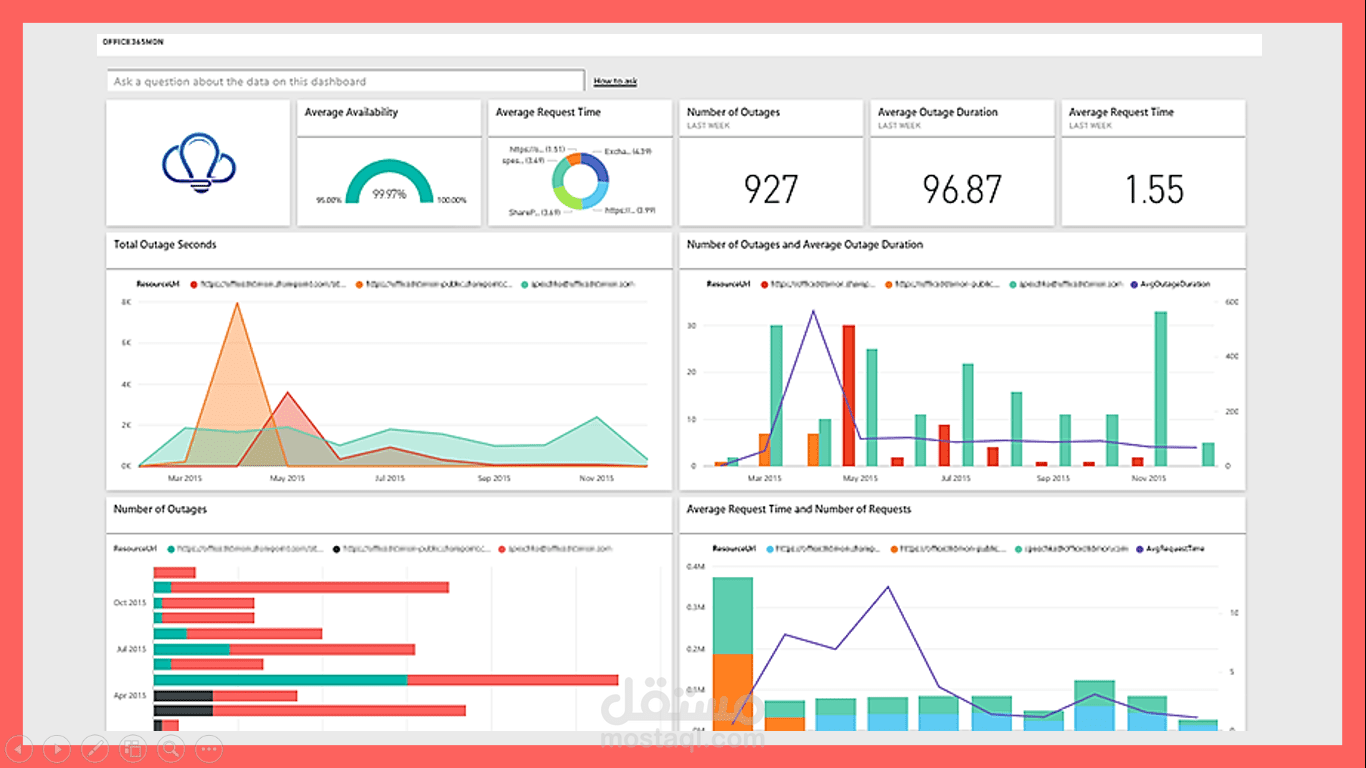
Task: Select the AvgRequestTime legend entry
Action: [x=1169, y=549]
